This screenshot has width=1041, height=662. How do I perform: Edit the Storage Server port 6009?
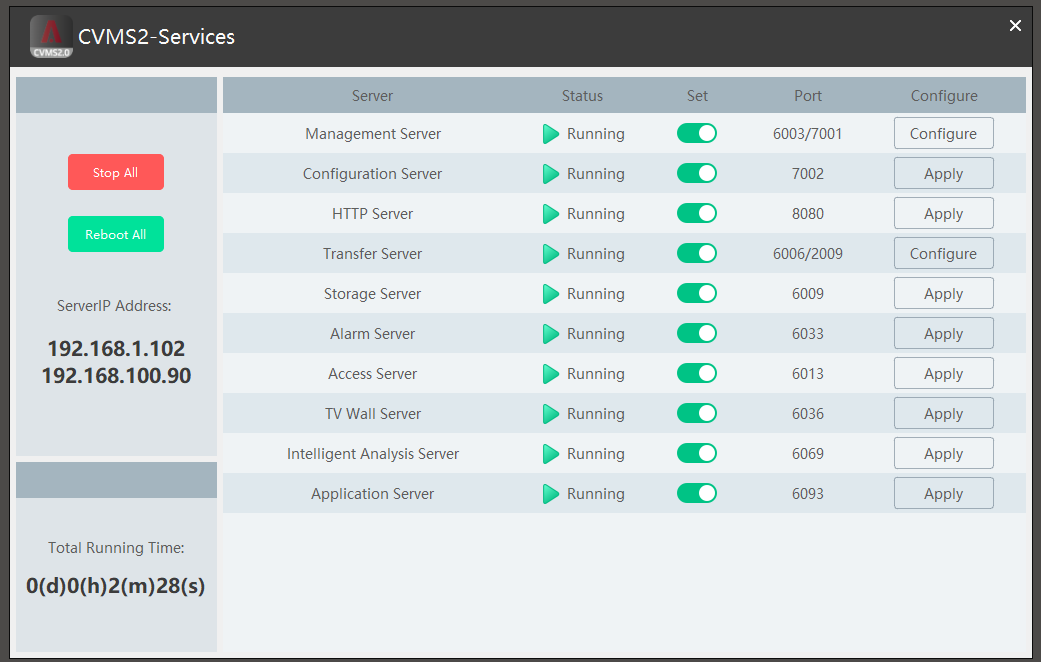point(807,293)
